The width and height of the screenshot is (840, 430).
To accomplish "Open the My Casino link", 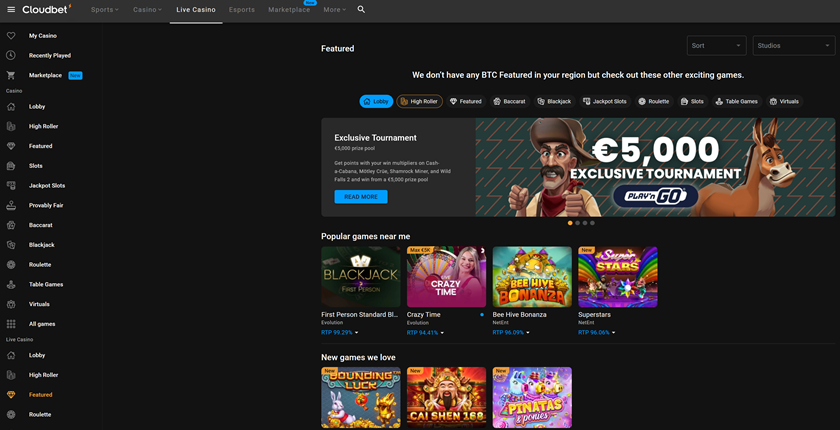I will coord(43,36).
